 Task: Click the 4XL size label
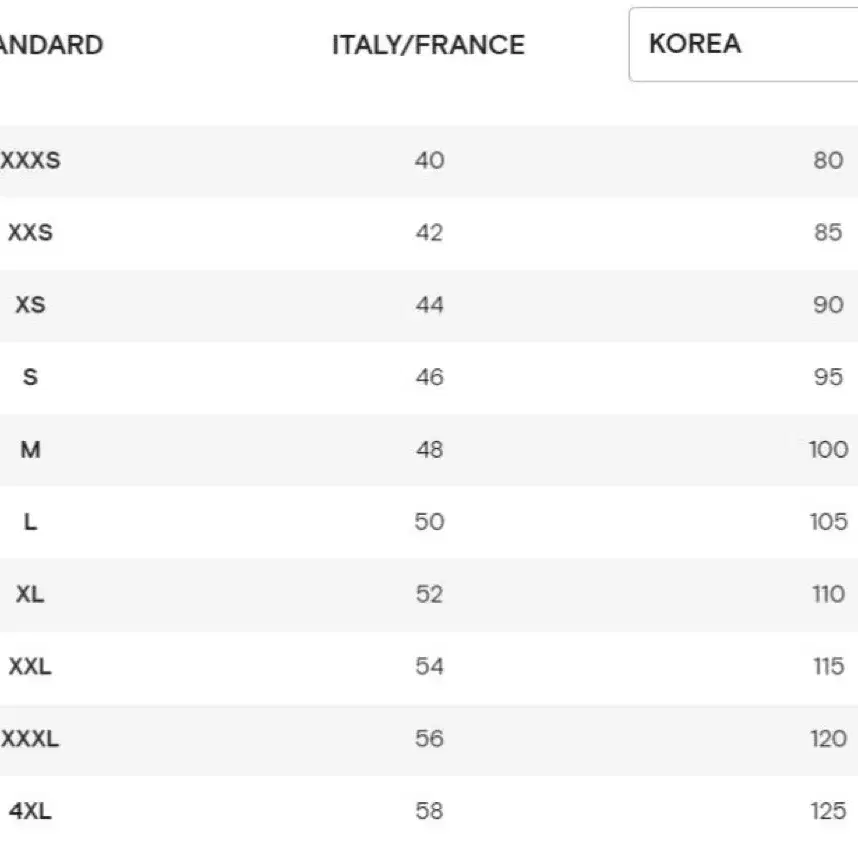[x=30, y=811]
